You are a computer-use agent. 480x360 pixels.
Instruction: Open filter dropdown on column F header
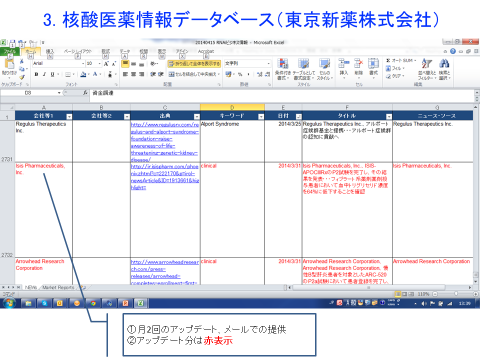tap(389, 116)
